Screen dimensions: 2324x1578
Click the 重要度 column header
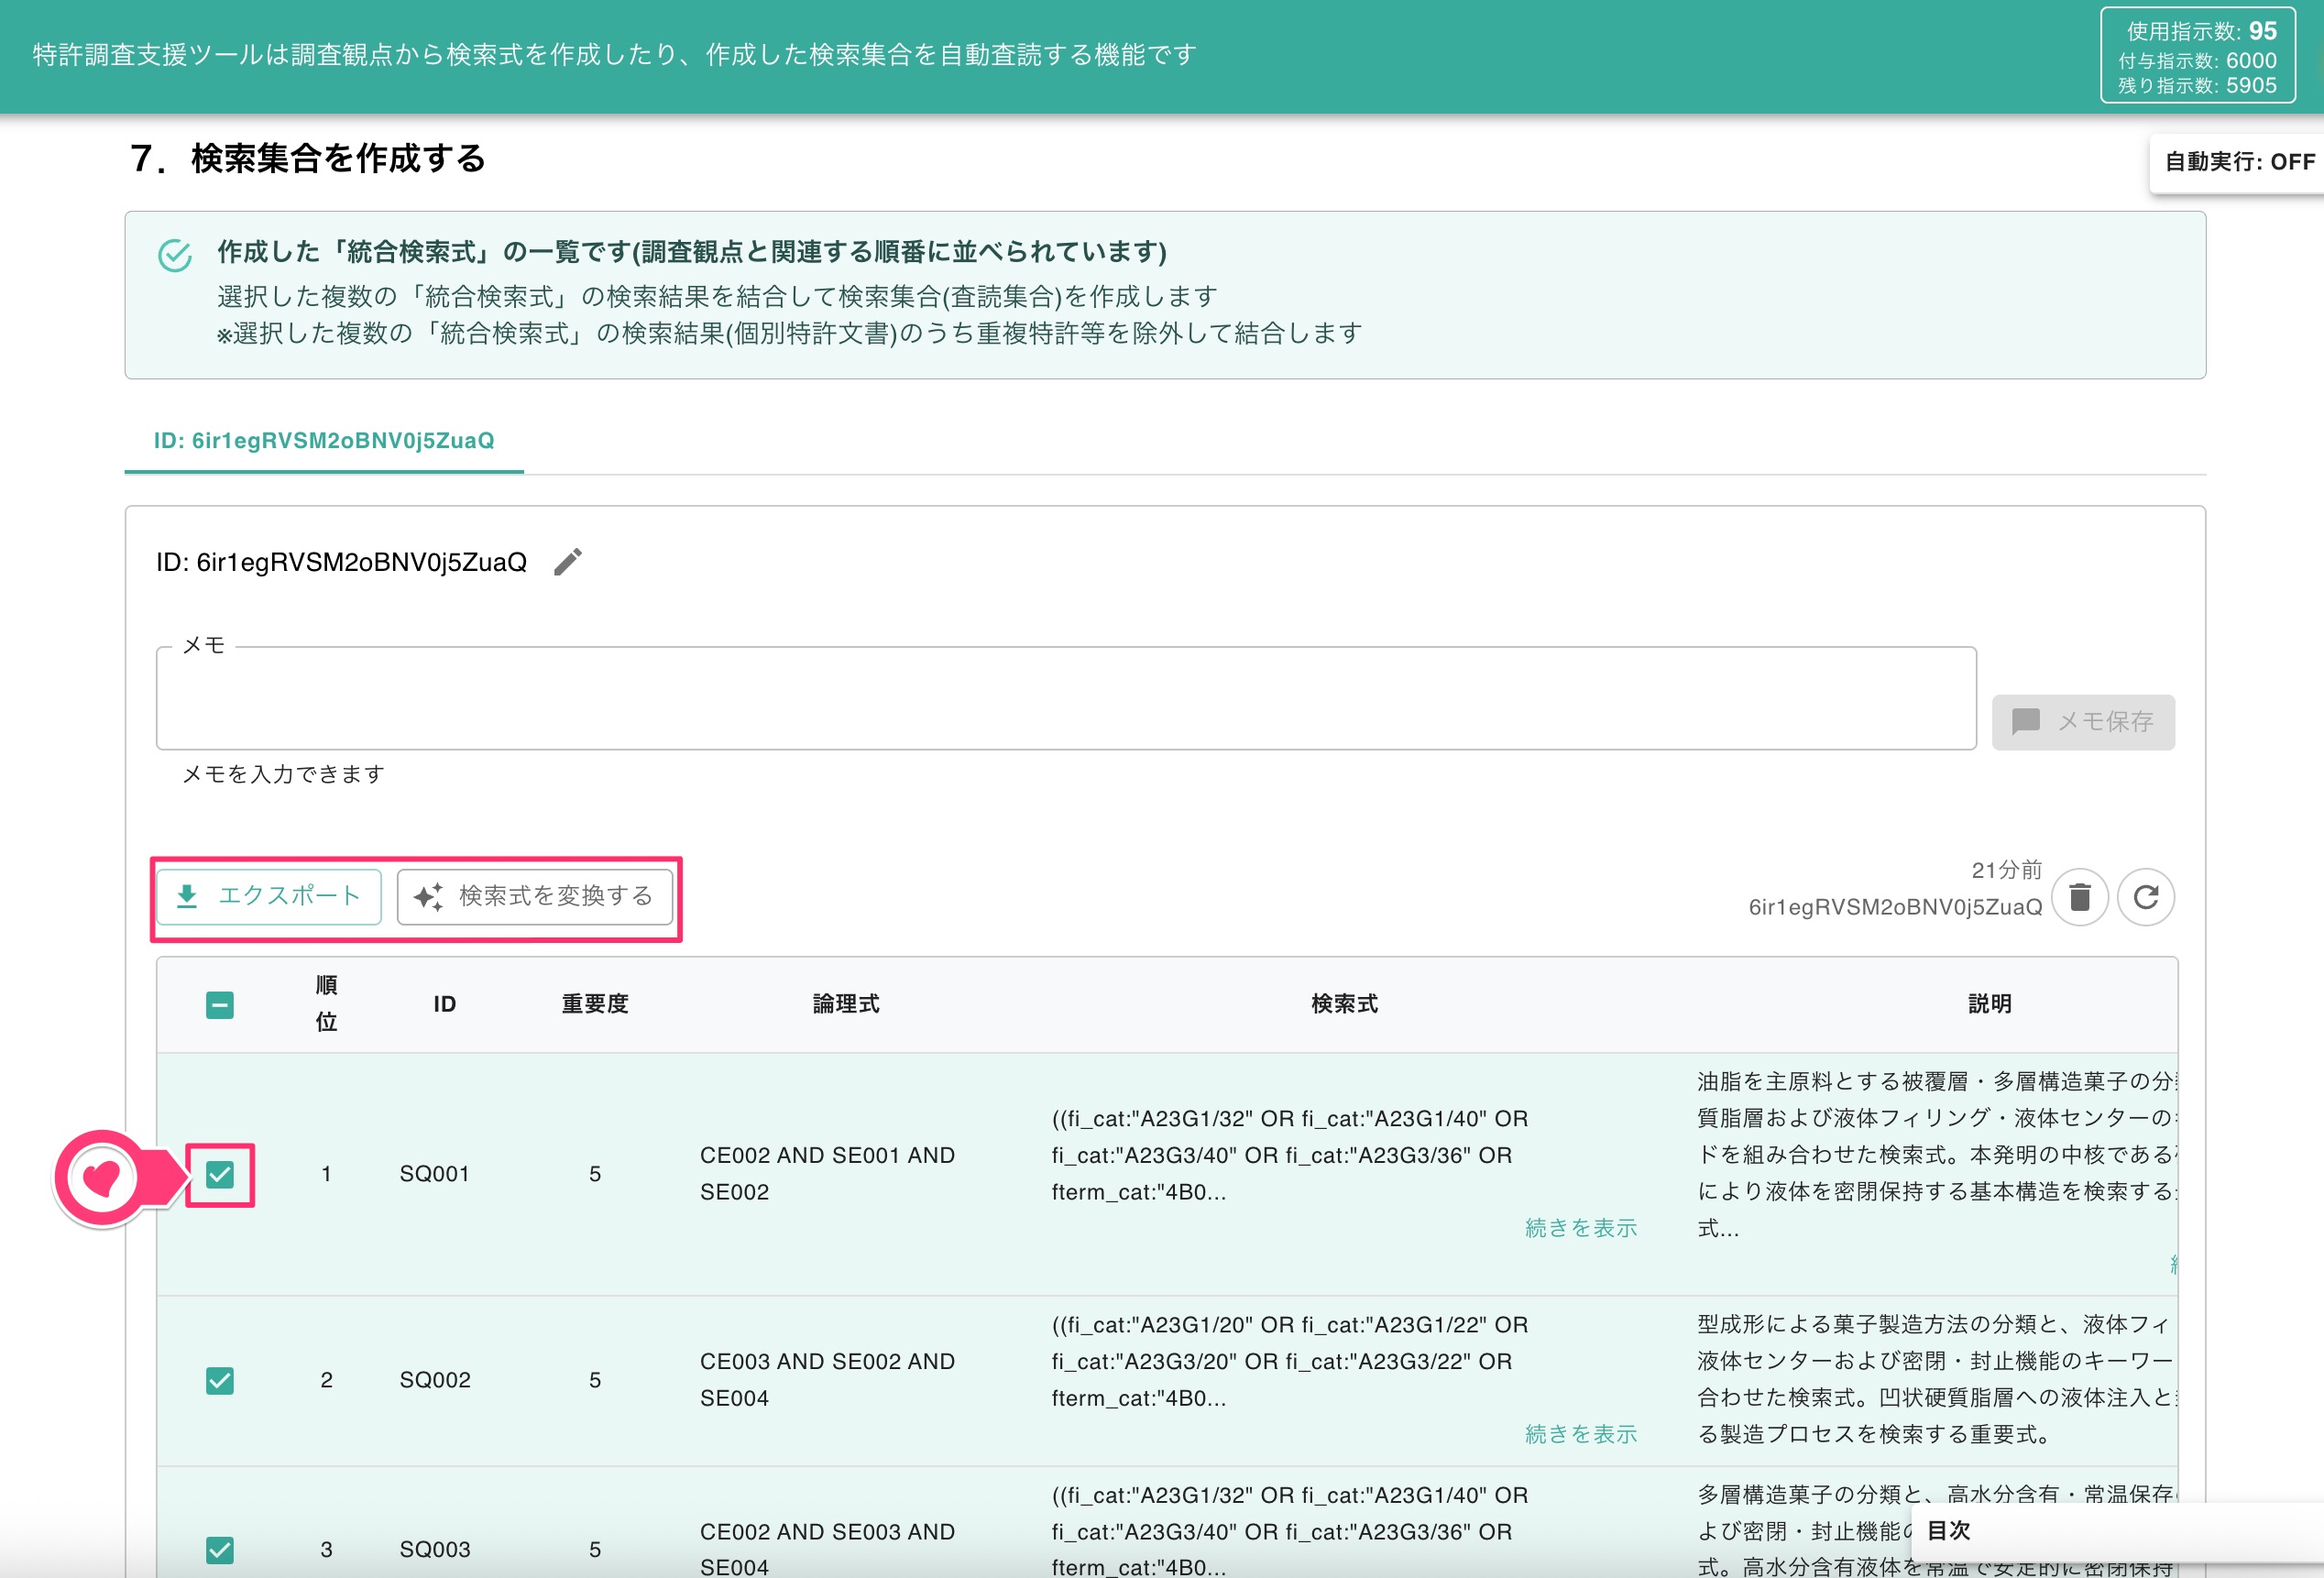point(595,1004)
